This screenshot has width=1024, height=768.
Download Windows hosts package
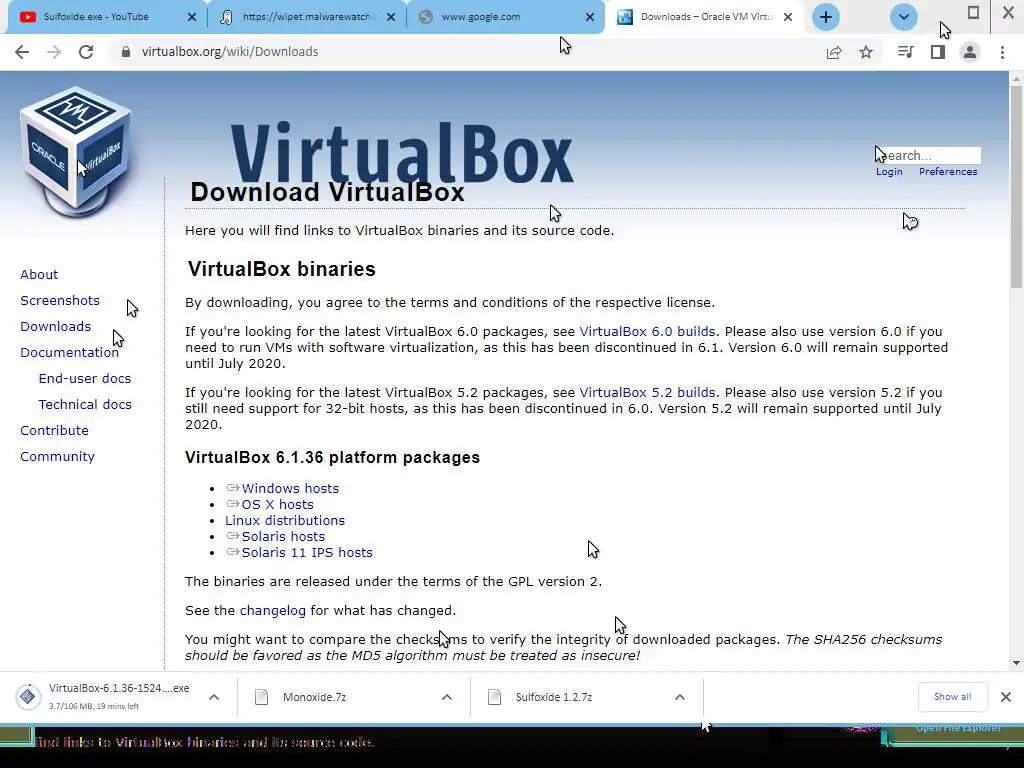tap(290, 488)
